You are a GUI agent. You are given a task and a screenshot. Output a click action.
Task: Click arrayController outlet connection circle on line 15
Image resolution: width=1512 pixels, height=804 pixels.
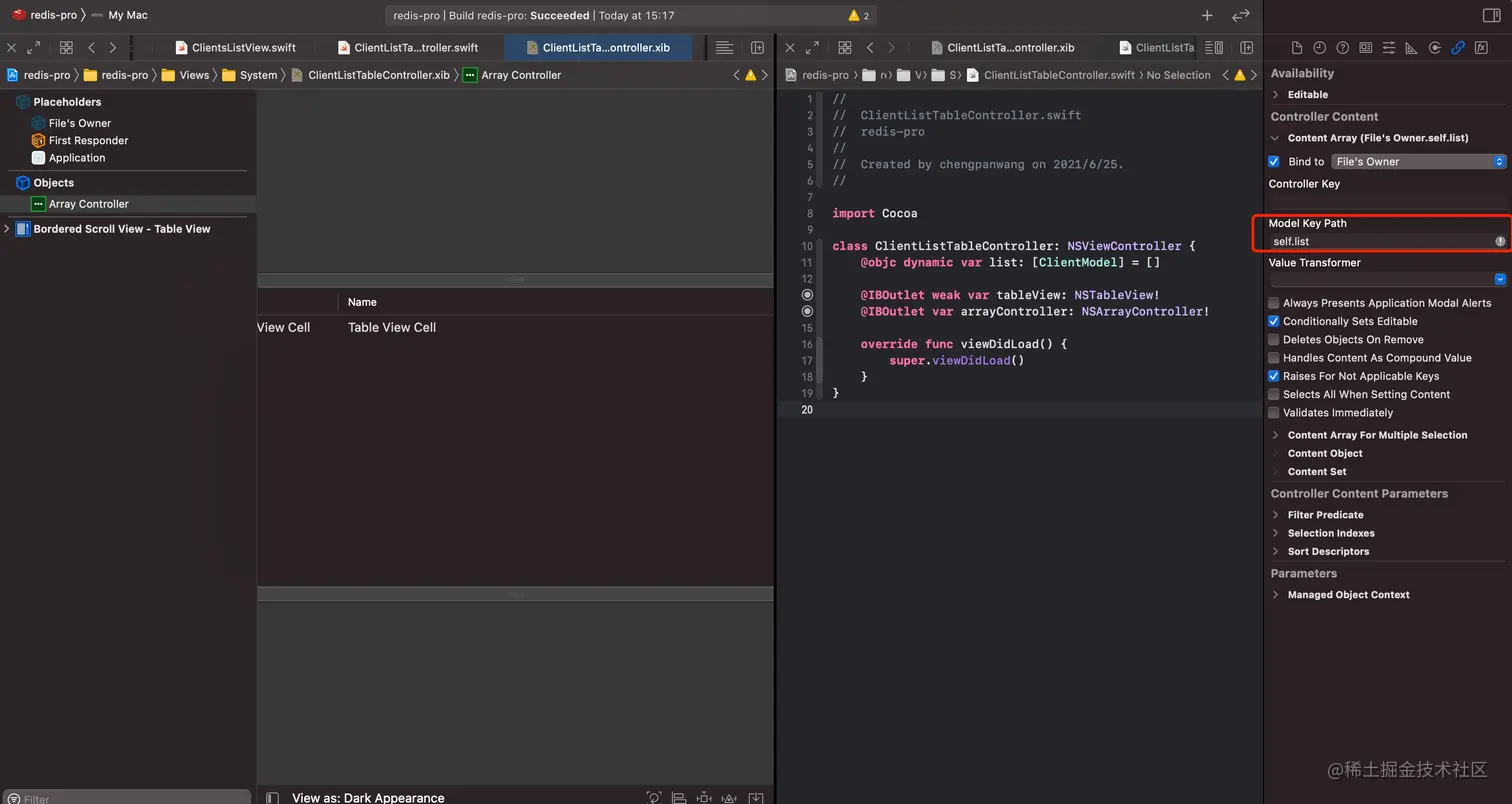pos(807,311)
